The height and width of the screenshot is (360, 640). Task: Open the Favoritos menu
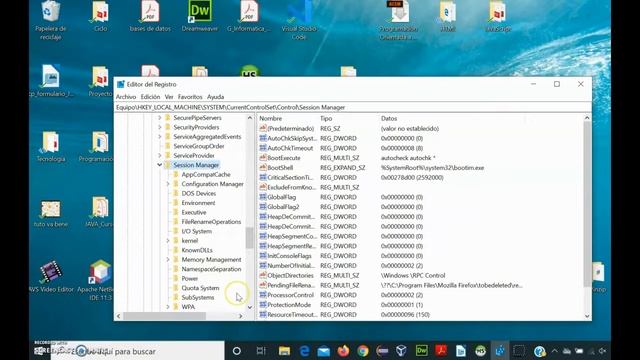(x=190, y=97)
